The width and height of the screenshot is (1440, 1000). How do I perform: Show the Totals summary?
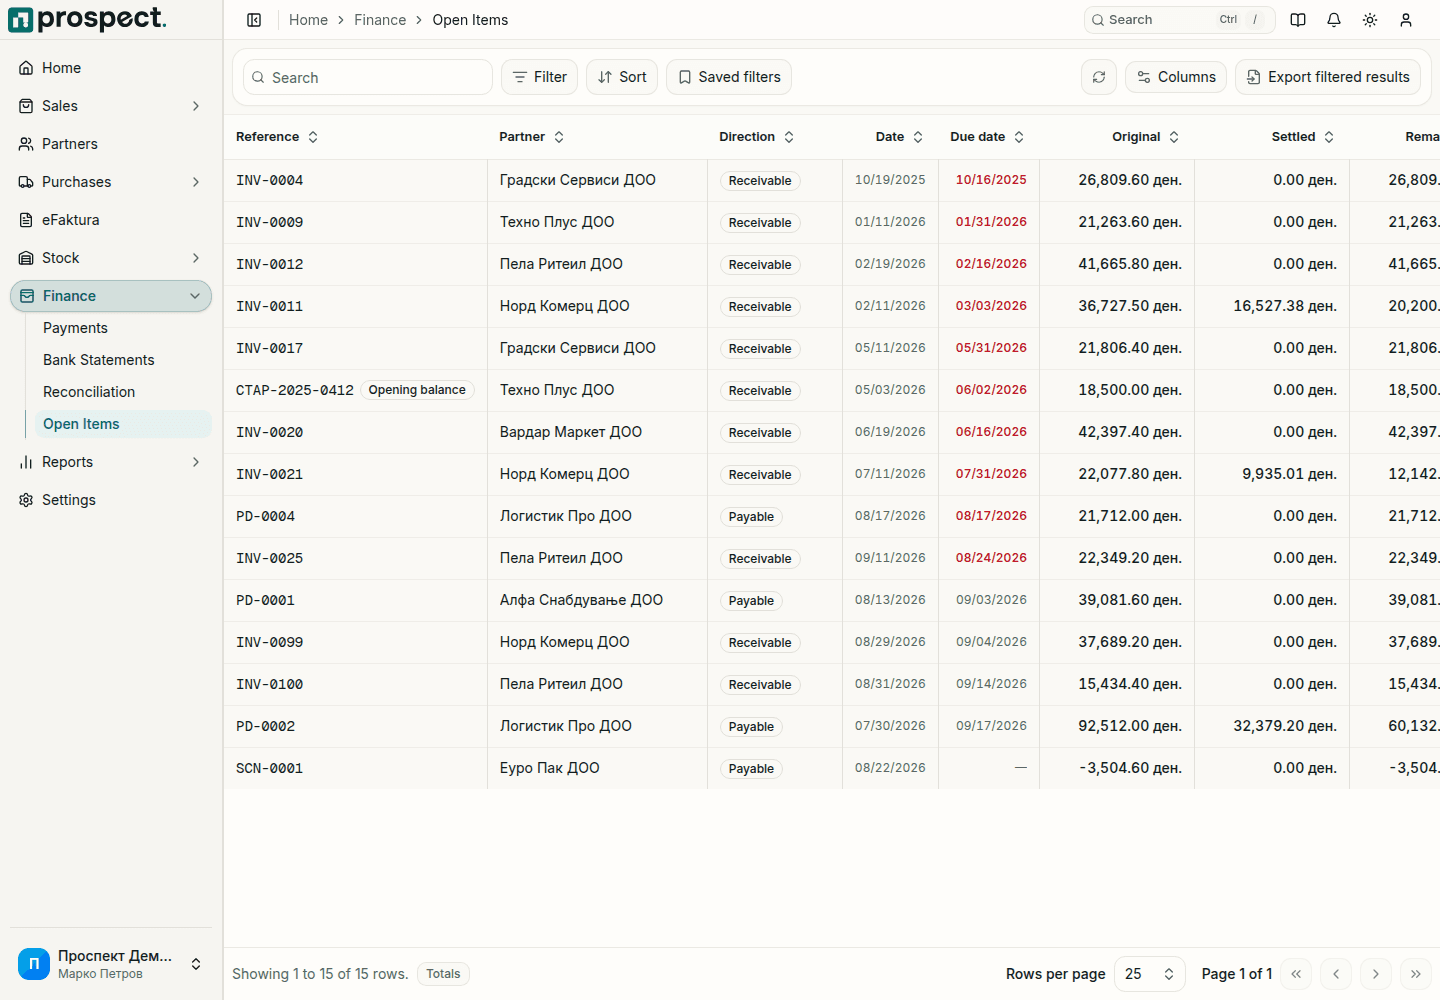443,974
